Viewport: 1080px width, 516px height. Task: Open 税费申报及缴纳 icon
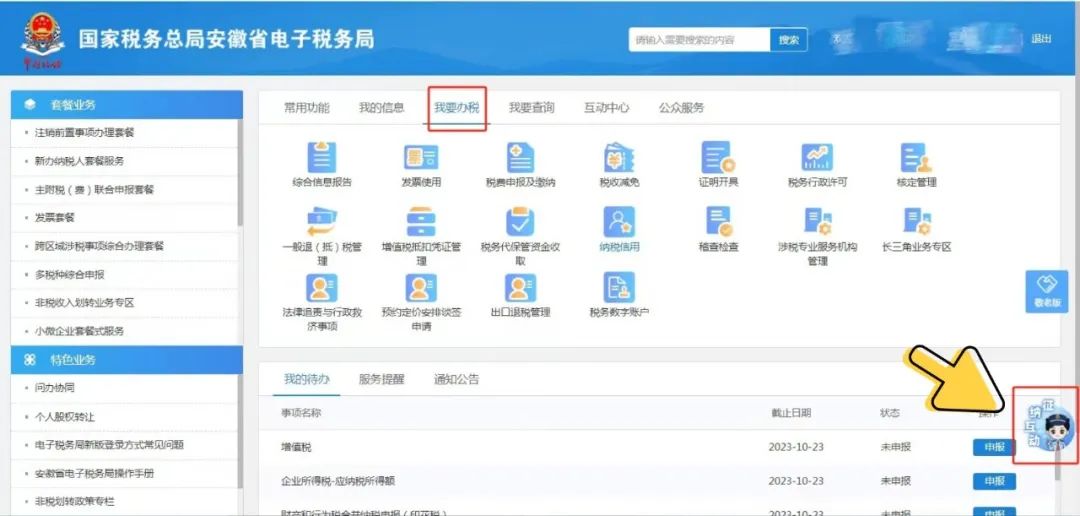tap(520, 159)
